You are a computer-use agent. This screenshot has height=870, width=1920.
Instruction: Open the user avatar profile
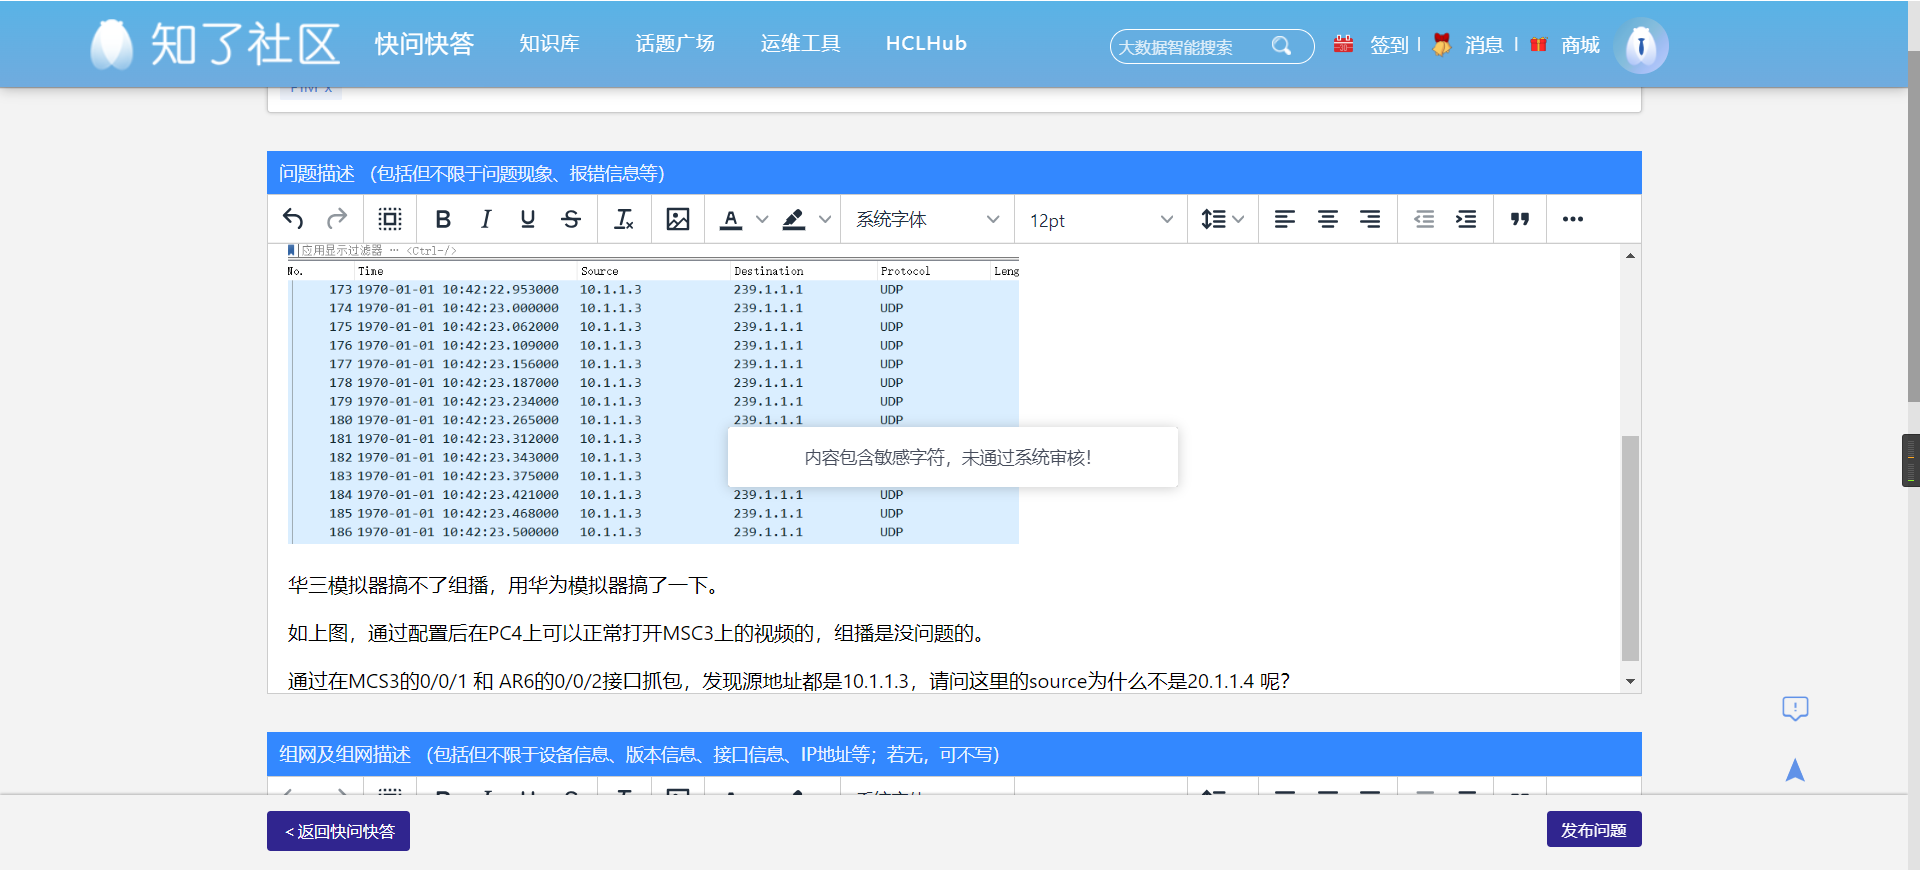pyautogui.click(x=1641, y=46)
